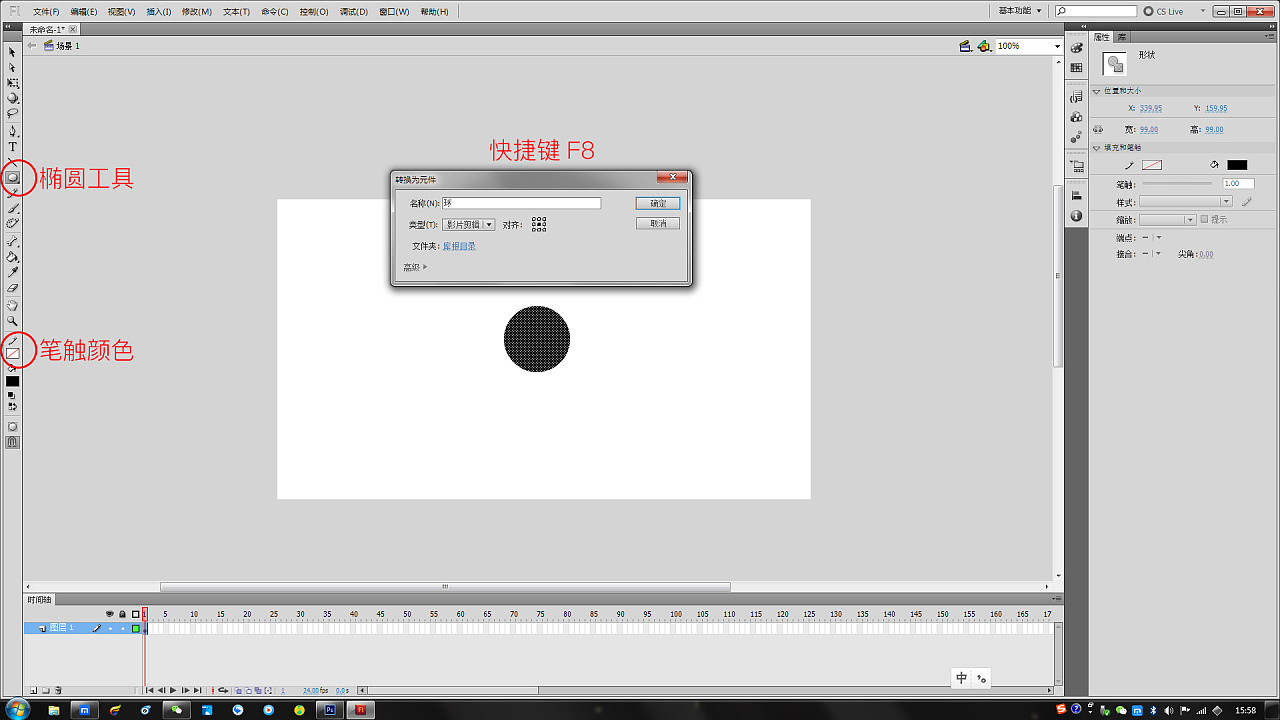Image resolution: width=1280 pixels, height=720 pixels.
Task: Pick the Eyedropper tool
Action: coord(13,272)
